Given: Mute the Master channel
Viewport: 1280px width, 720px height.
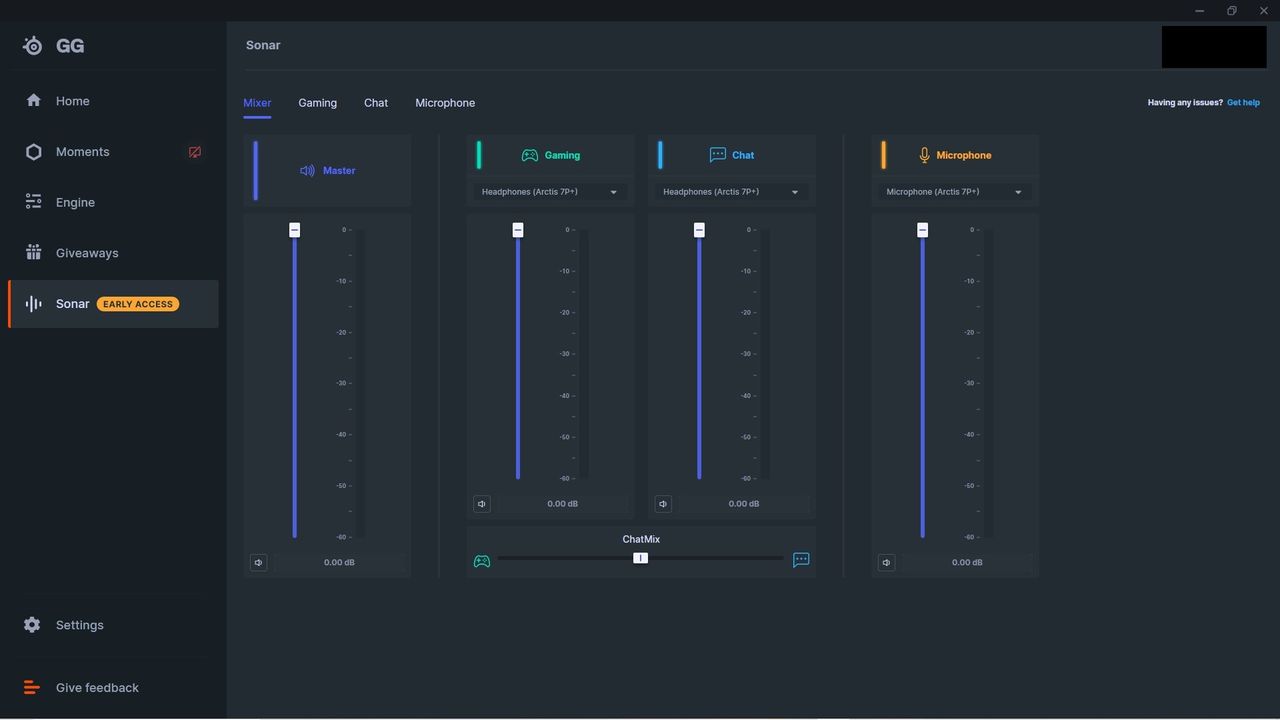Looking at the screenshot, I should [x=258, y=563].
